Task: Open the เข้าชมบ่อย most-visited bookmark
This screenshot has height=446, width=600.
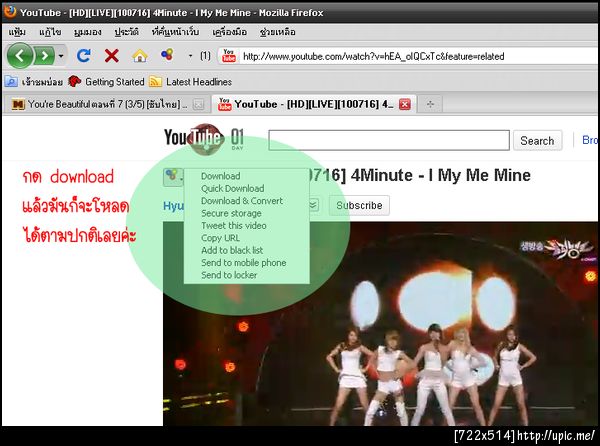Action: point(34,81)
